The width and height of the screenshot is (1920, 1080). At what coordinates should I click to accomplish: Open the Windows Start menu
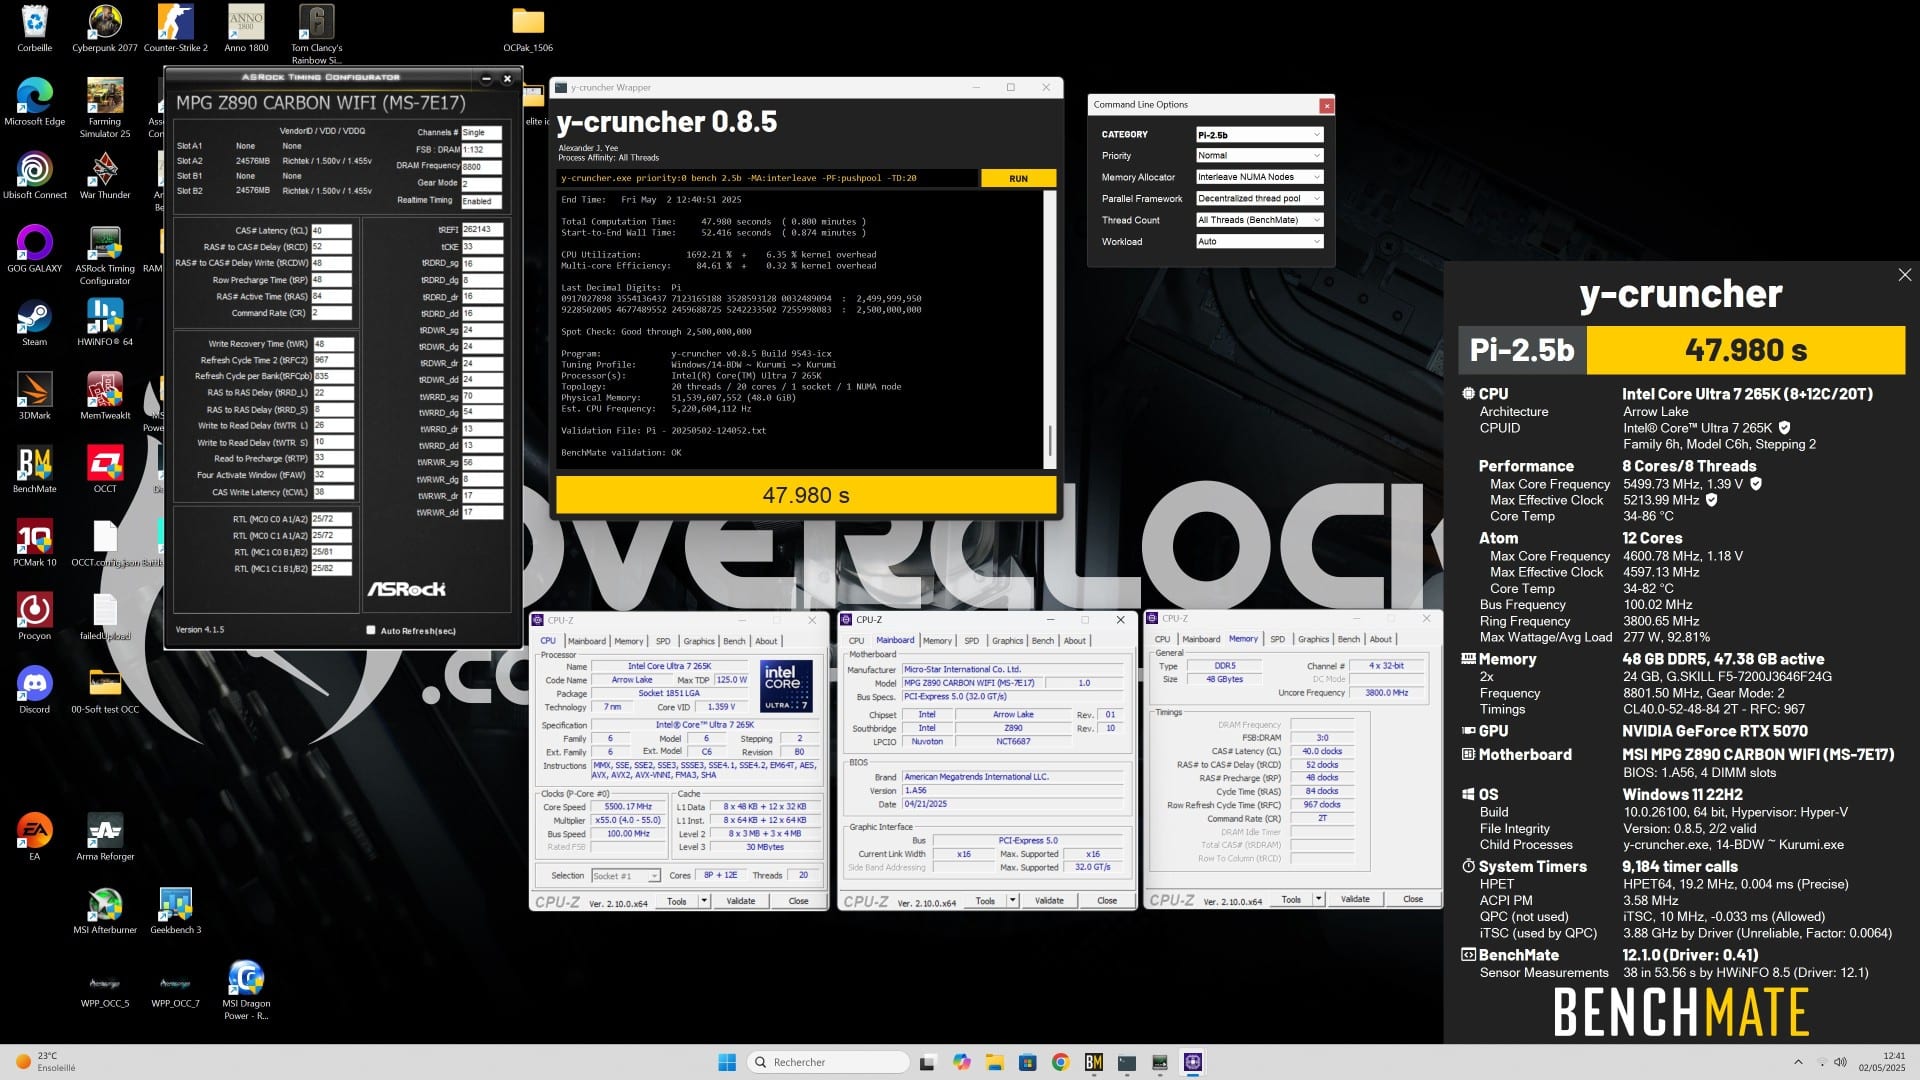tap(727, 1062)
